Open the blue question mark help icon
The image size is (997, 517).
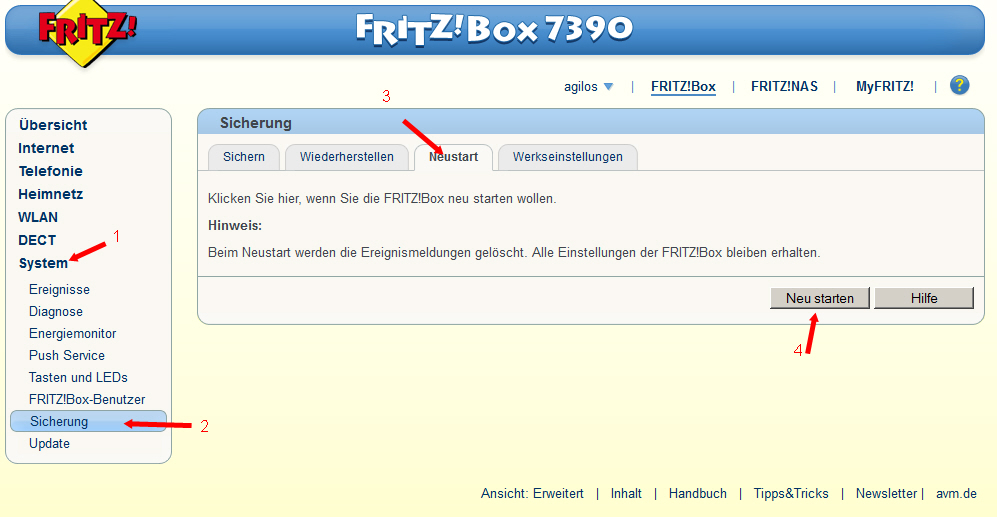pyautogui.click(x=959, y=85)
